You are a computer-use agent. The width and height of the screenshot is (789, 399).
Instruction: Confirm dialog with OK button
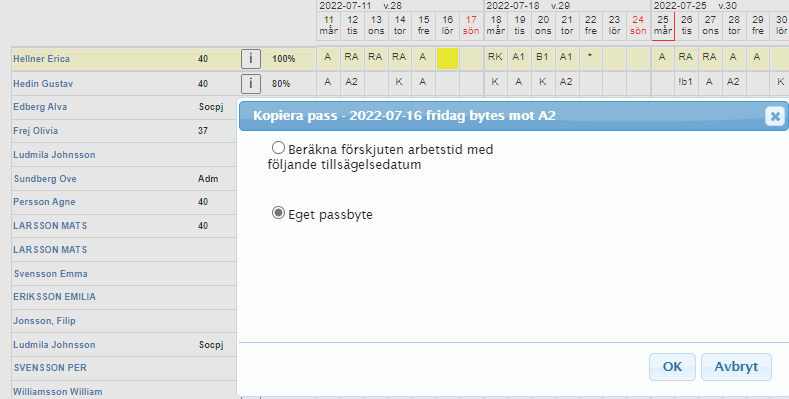click(672, 367)
